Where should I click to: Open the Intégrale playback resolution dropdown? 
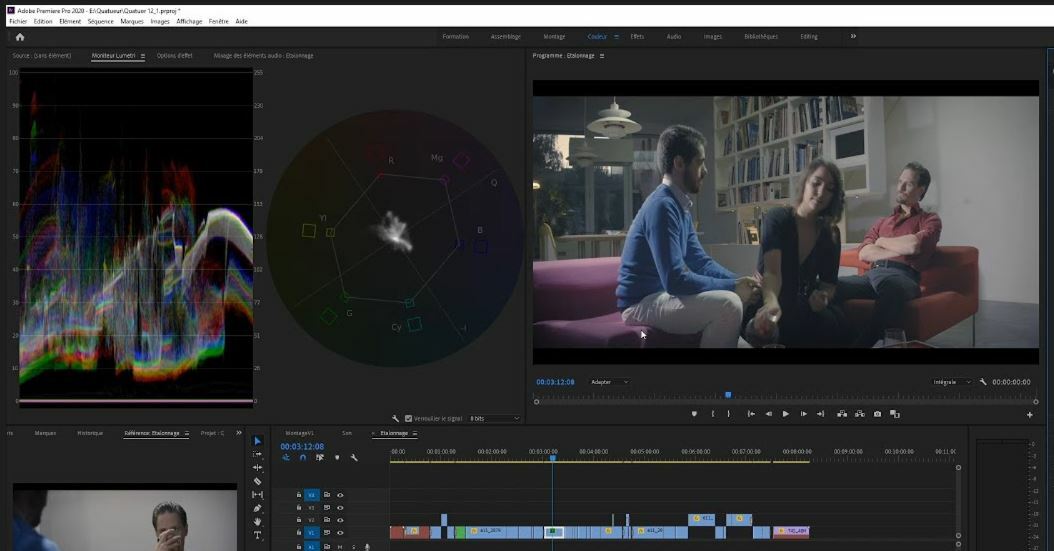pos(951,382)
